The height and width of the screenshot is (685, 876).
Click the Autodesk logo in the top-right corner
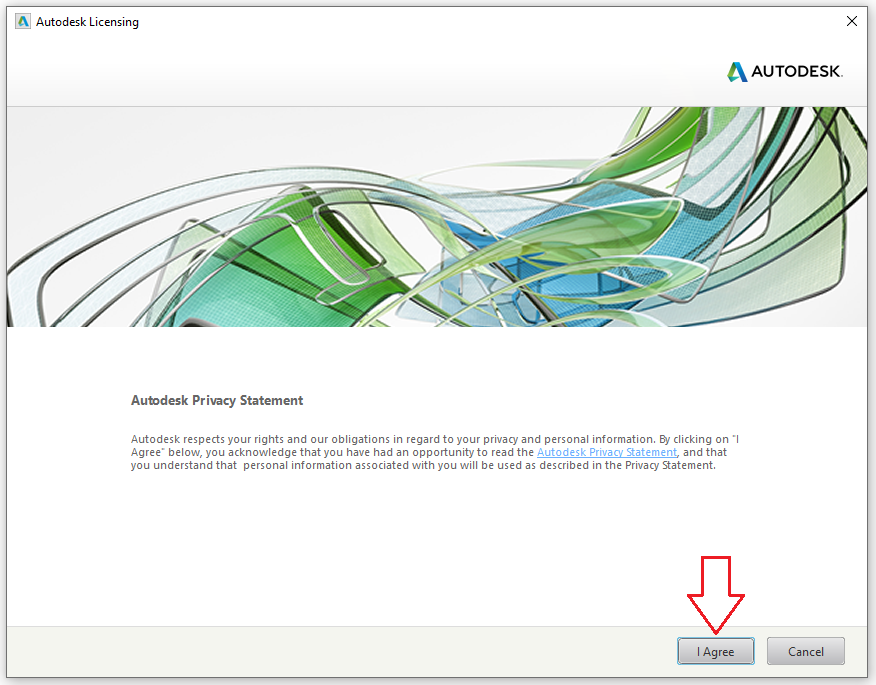tap(784, 71)
